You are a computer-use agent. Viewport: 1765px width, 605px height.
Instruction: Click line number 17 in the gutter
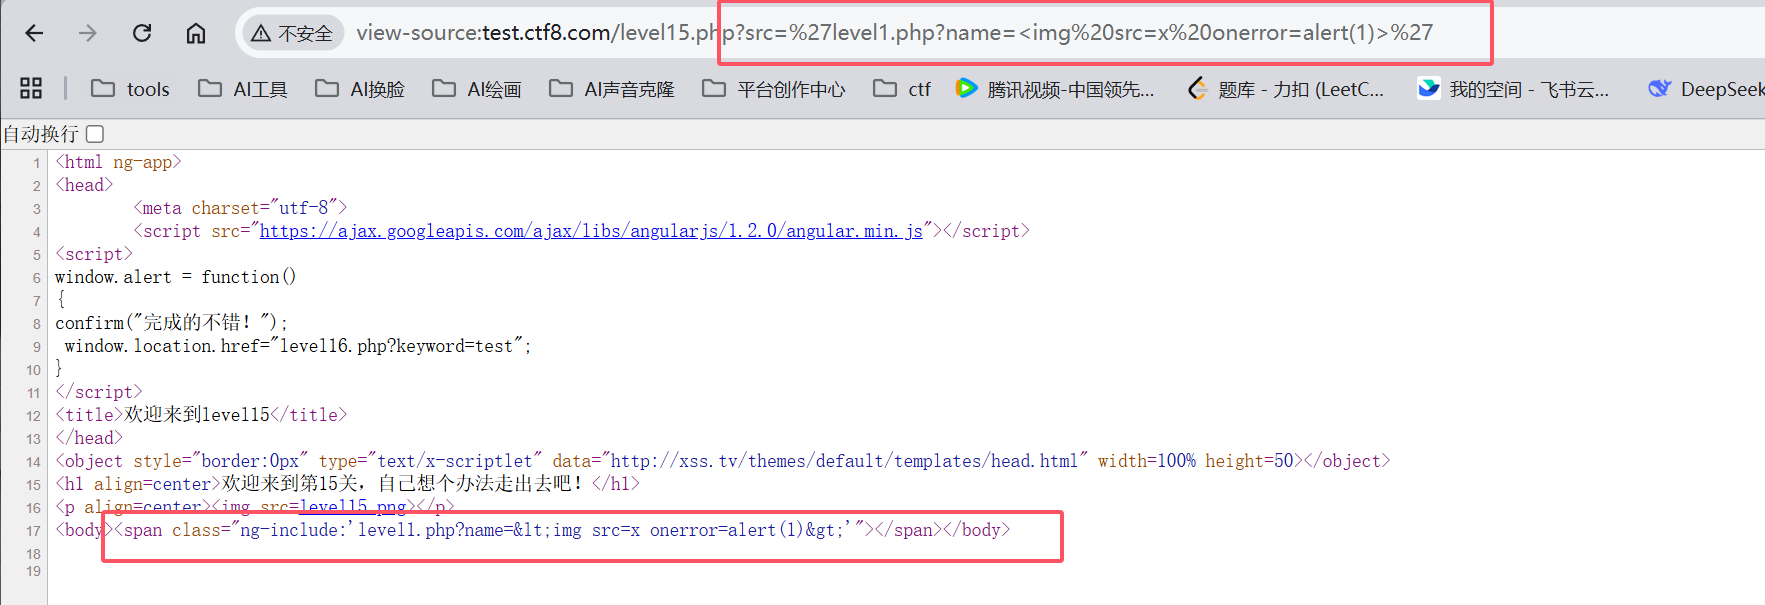(33, 531)
